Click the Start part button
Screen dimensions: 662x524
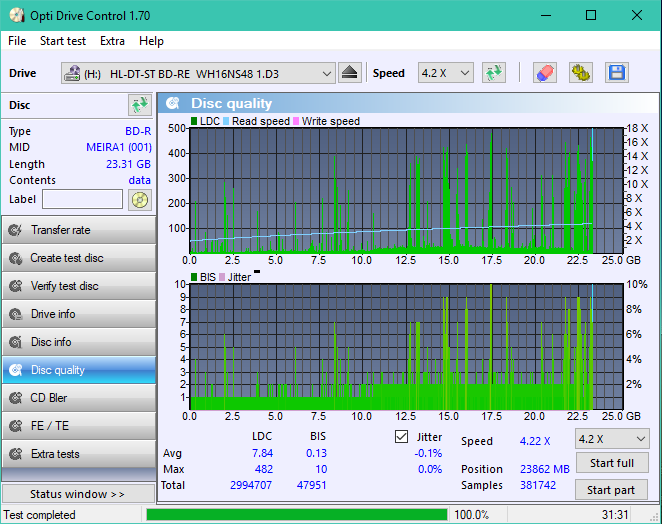click(611, 490)
